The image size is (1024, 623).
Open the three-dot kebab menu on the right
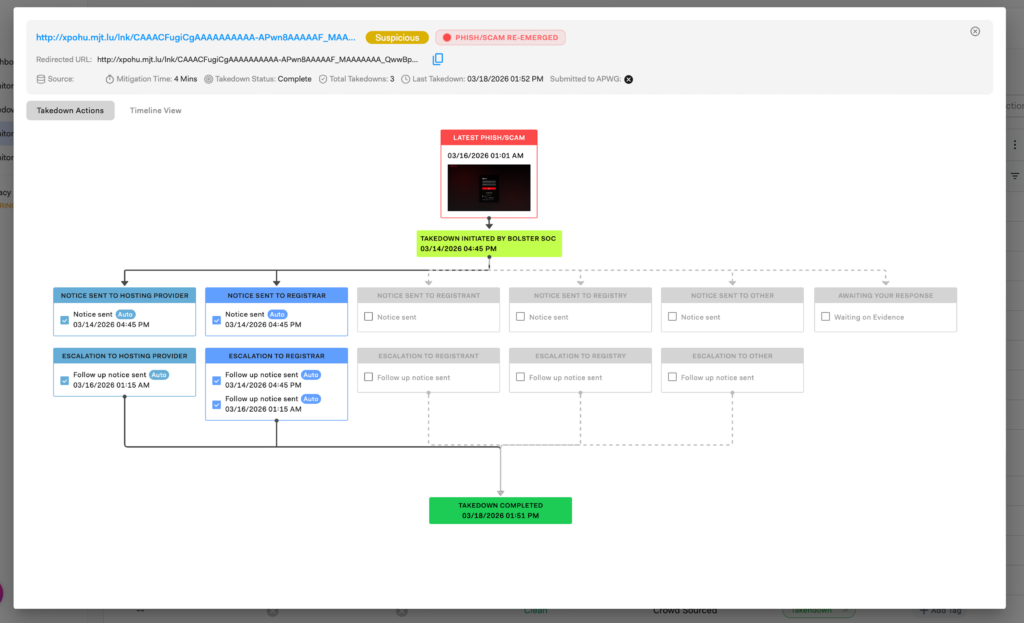(x=1013, y=144)
